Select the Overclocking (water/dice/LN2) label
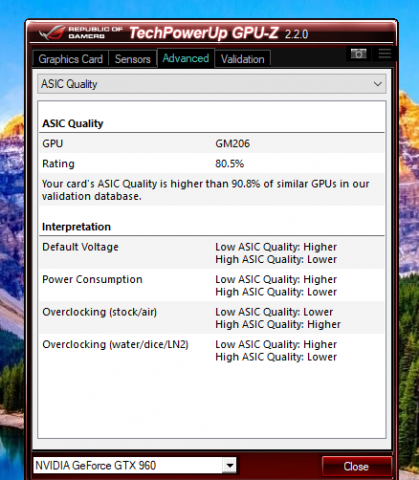 coord(115,344)
